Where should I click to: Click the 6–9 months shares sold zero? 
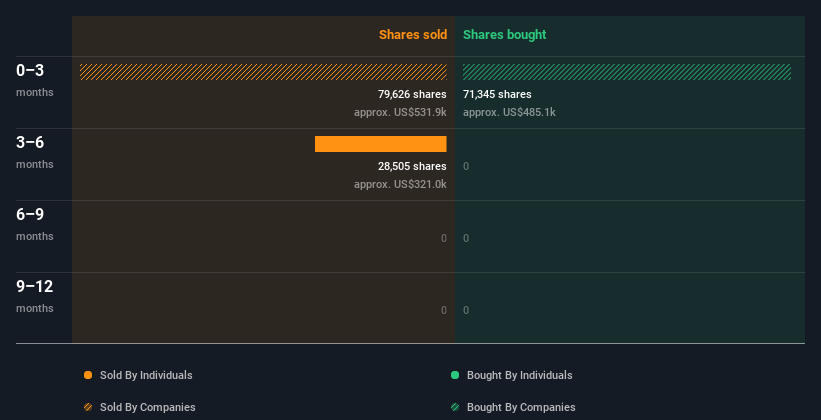point(444,238)
